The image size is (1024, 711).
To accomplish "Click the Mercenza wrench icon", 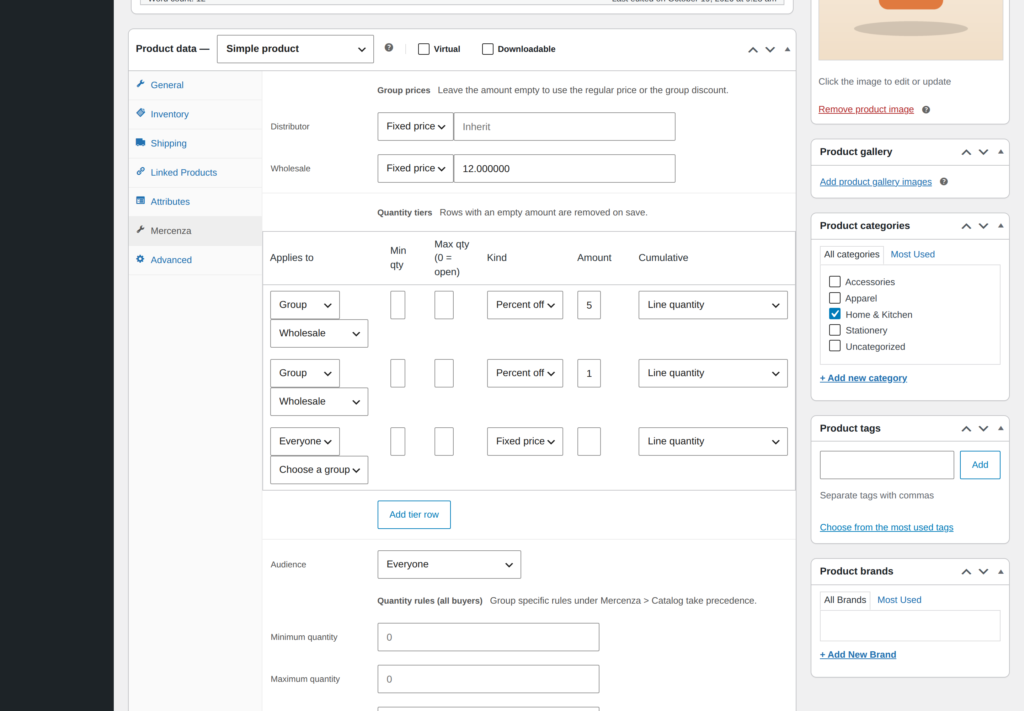I will click(140, 230).
